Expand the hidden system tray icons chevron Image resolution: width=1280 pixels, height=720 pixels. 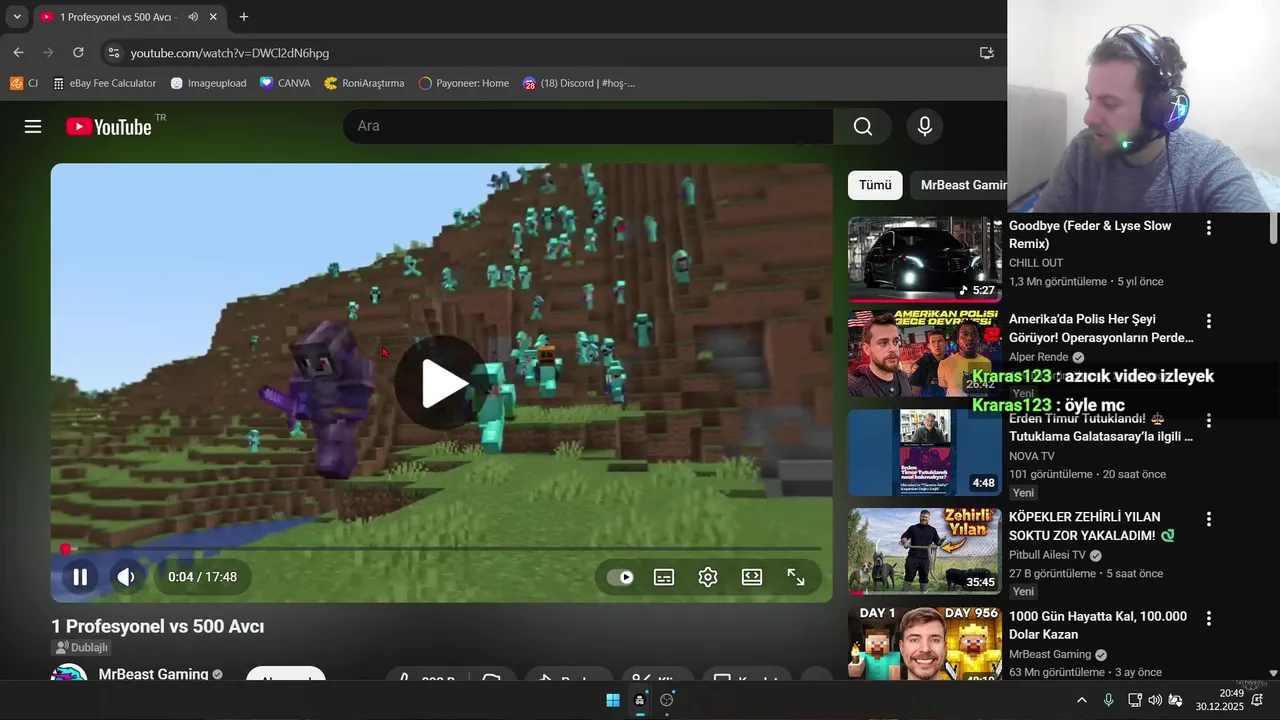coord(1081,700)
